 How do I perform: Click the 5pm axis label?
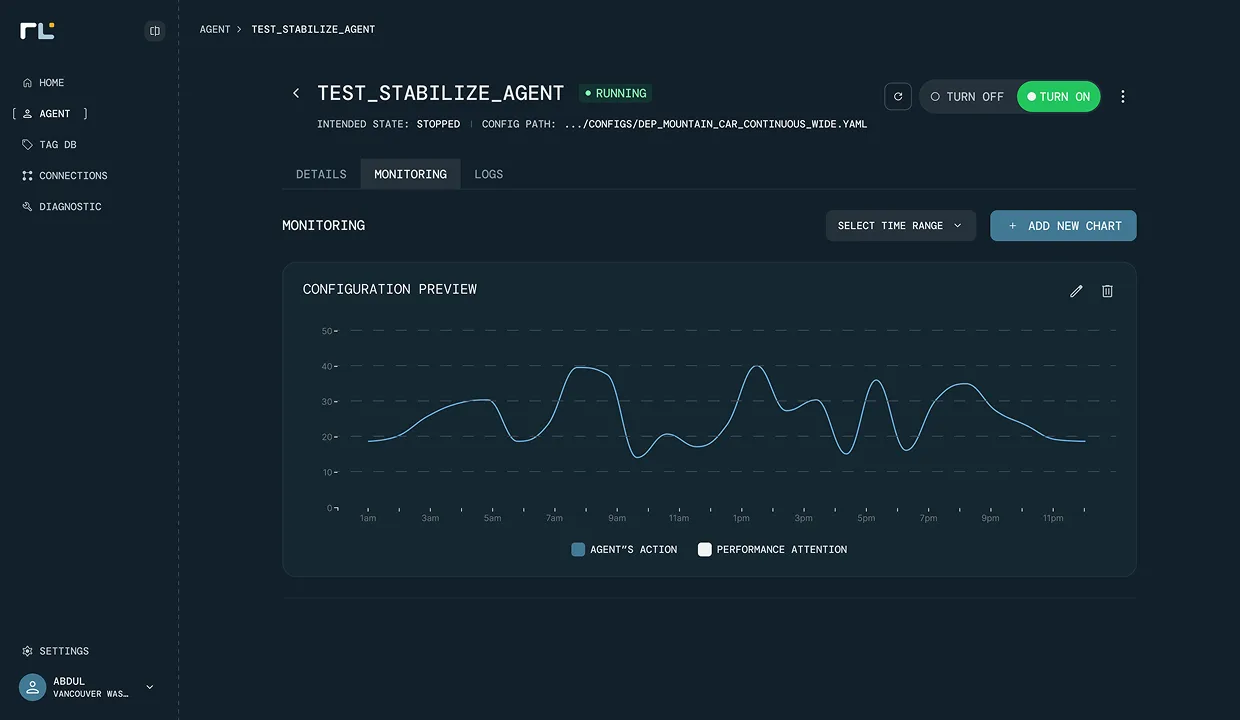[x=866, y=518]
